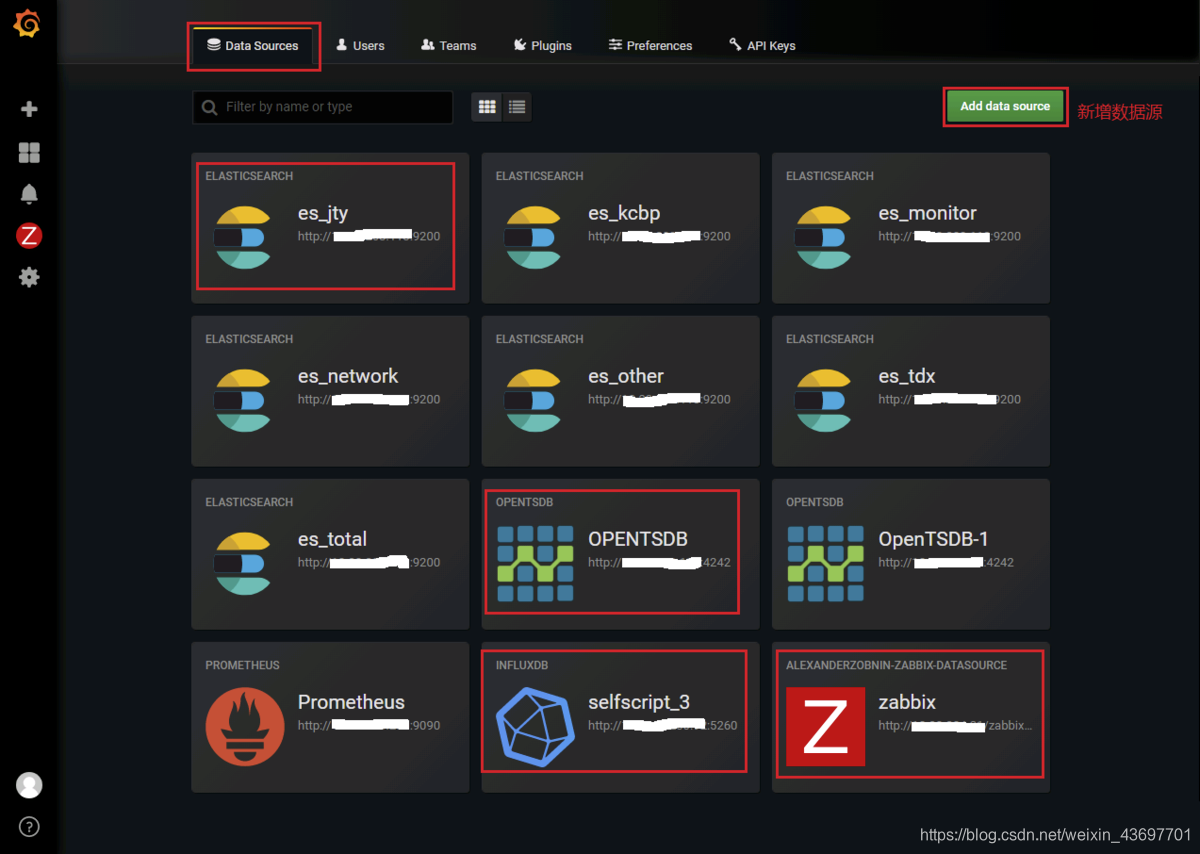
Task: Click the selfscript_3 InfluxDB logo
Action: (535, 727)
